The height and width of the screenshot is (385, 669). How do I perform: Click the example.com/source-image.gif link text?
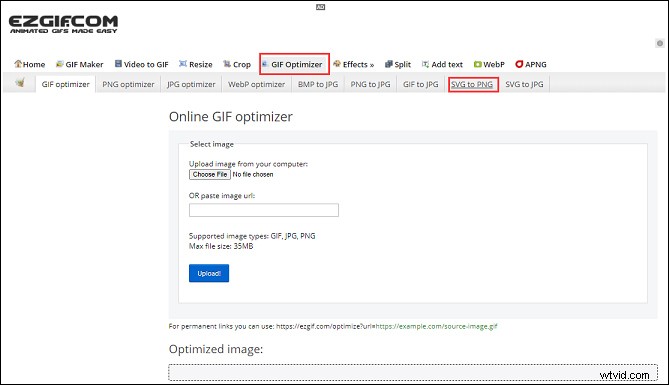436,327
